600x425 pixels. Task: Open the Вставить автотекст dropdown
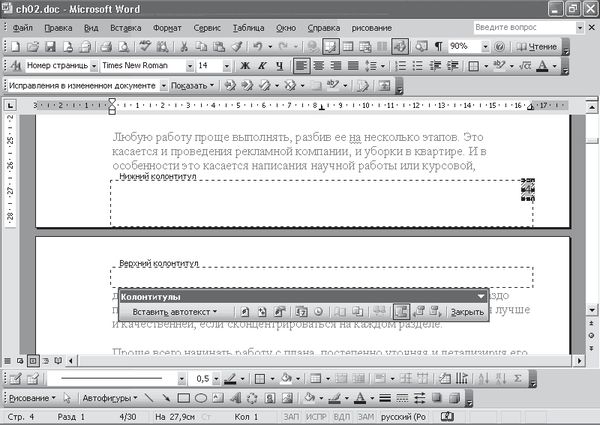pos(174,313)
